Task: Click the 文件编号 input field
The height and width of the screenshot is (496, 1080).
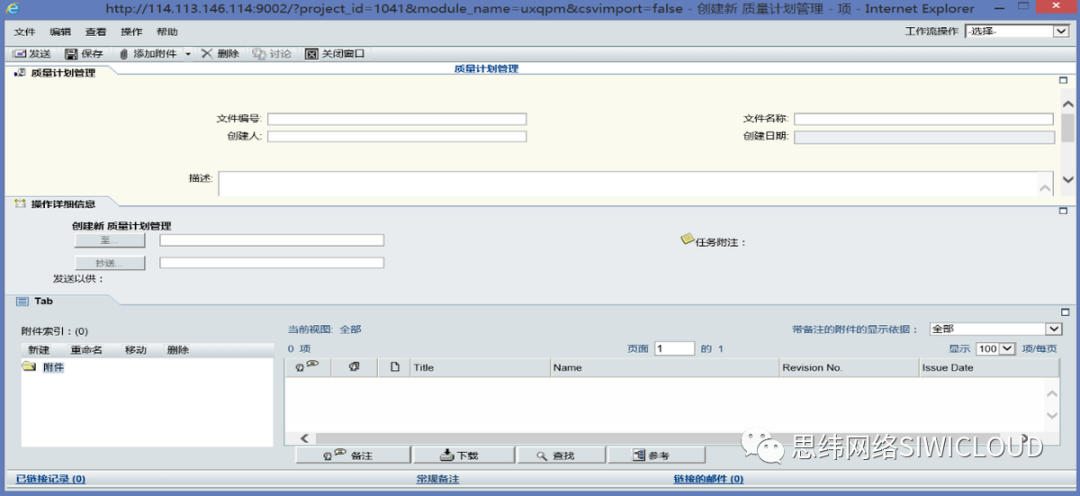Action: point(397,119)
